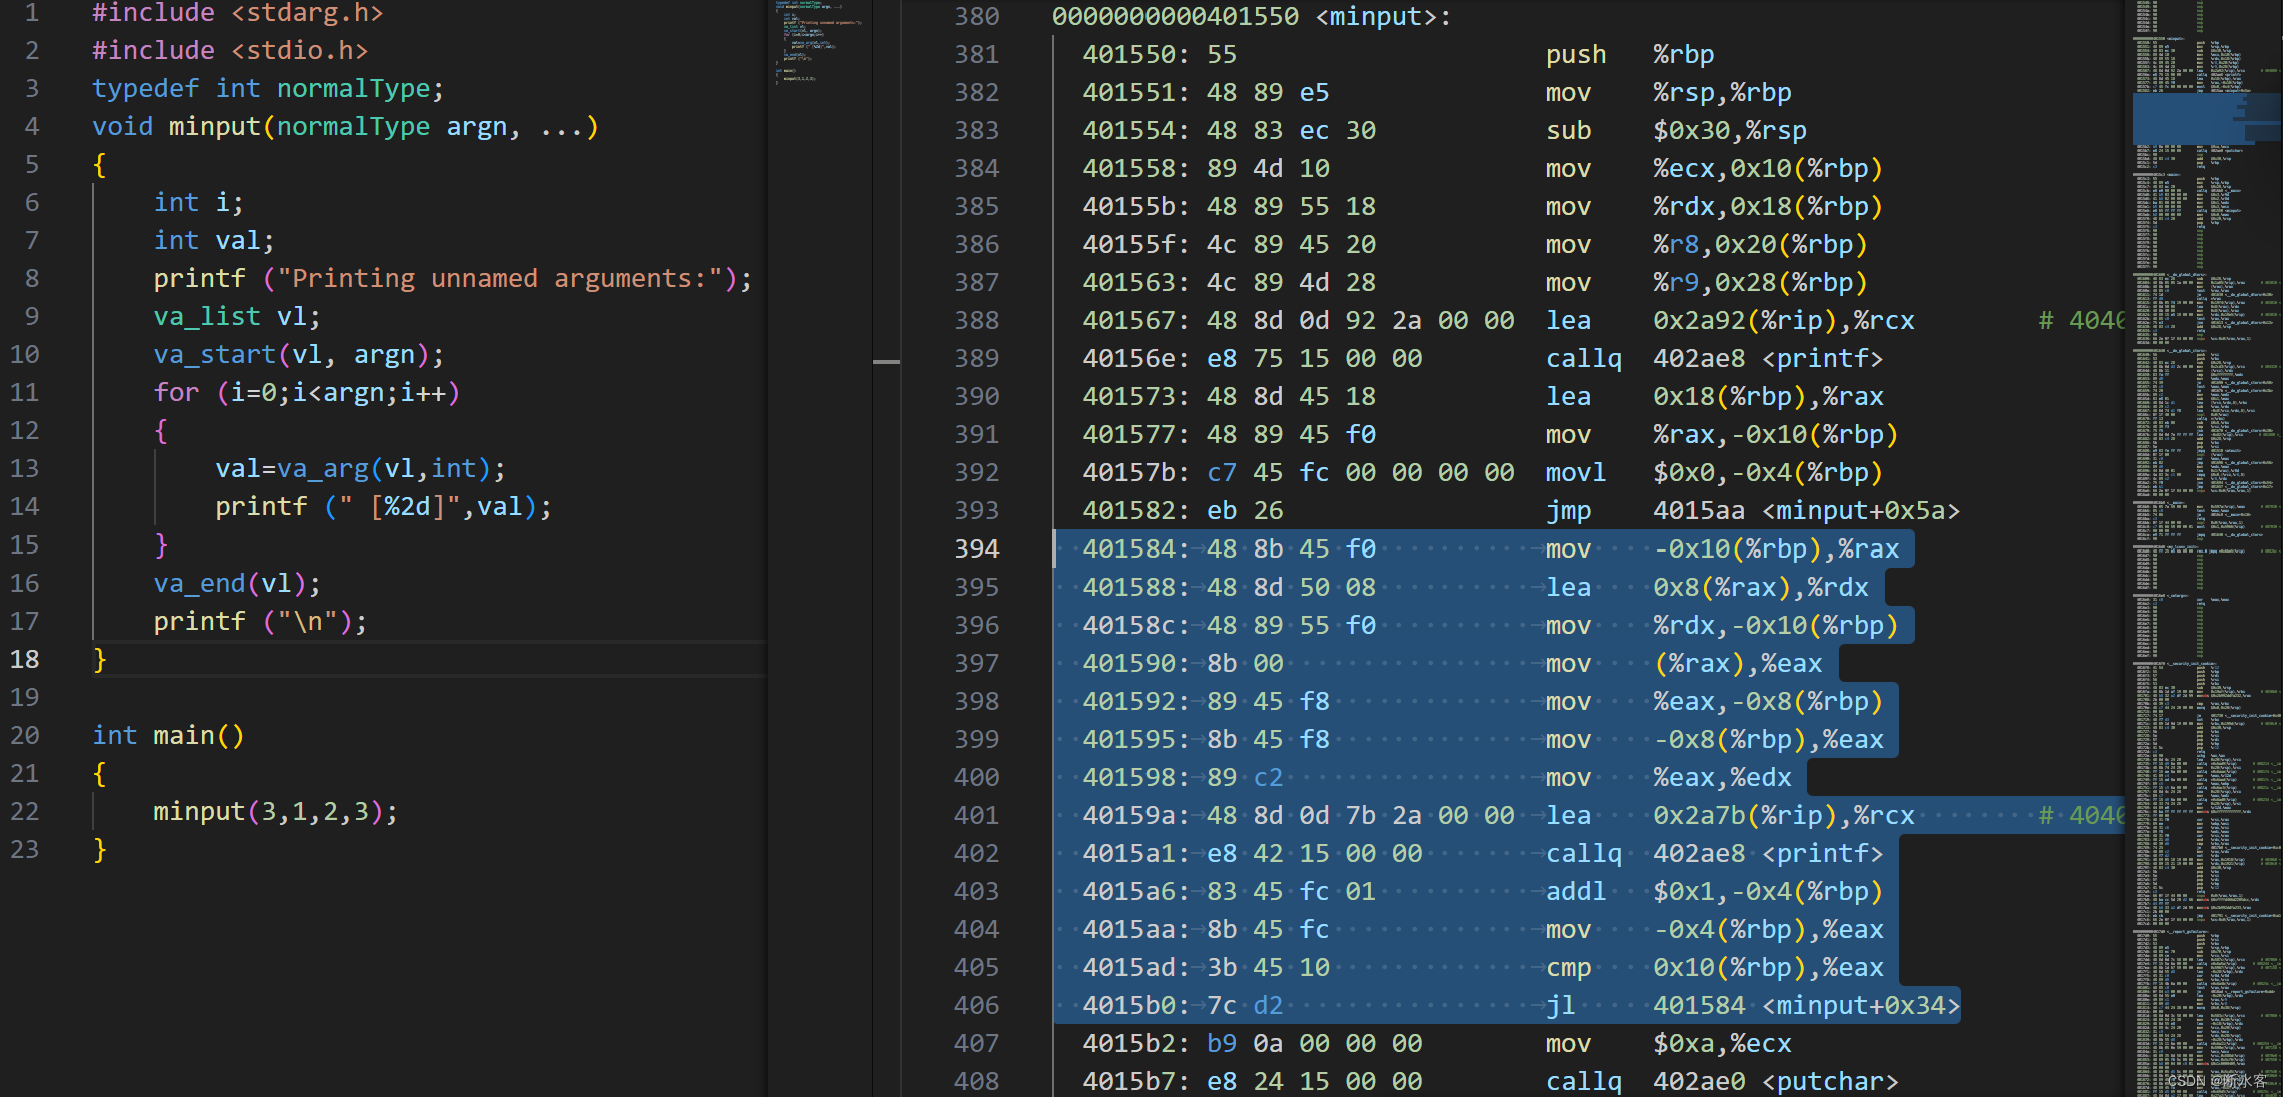The image size is (2284, 1098).
Task: Click the 'jmp 4015aa <minput+0x5a>' line
Action: (1521, 510)
